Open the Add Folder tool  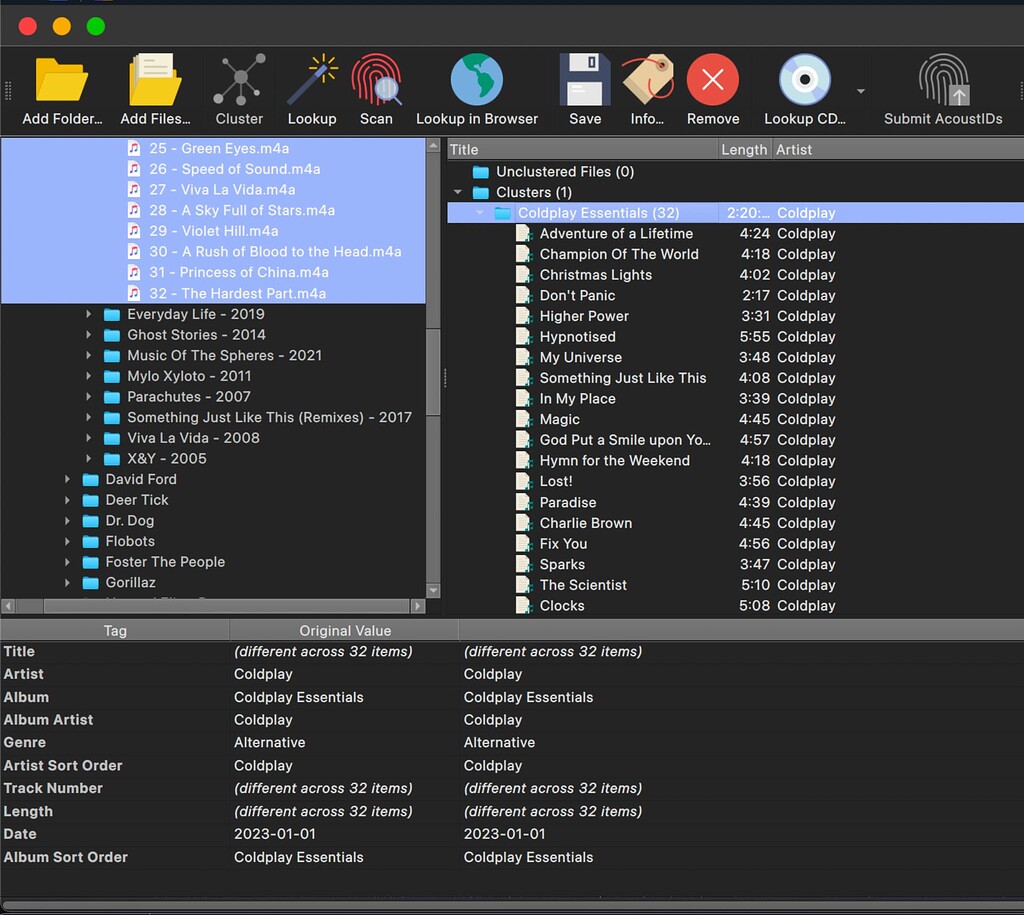[x=62, y=90]
